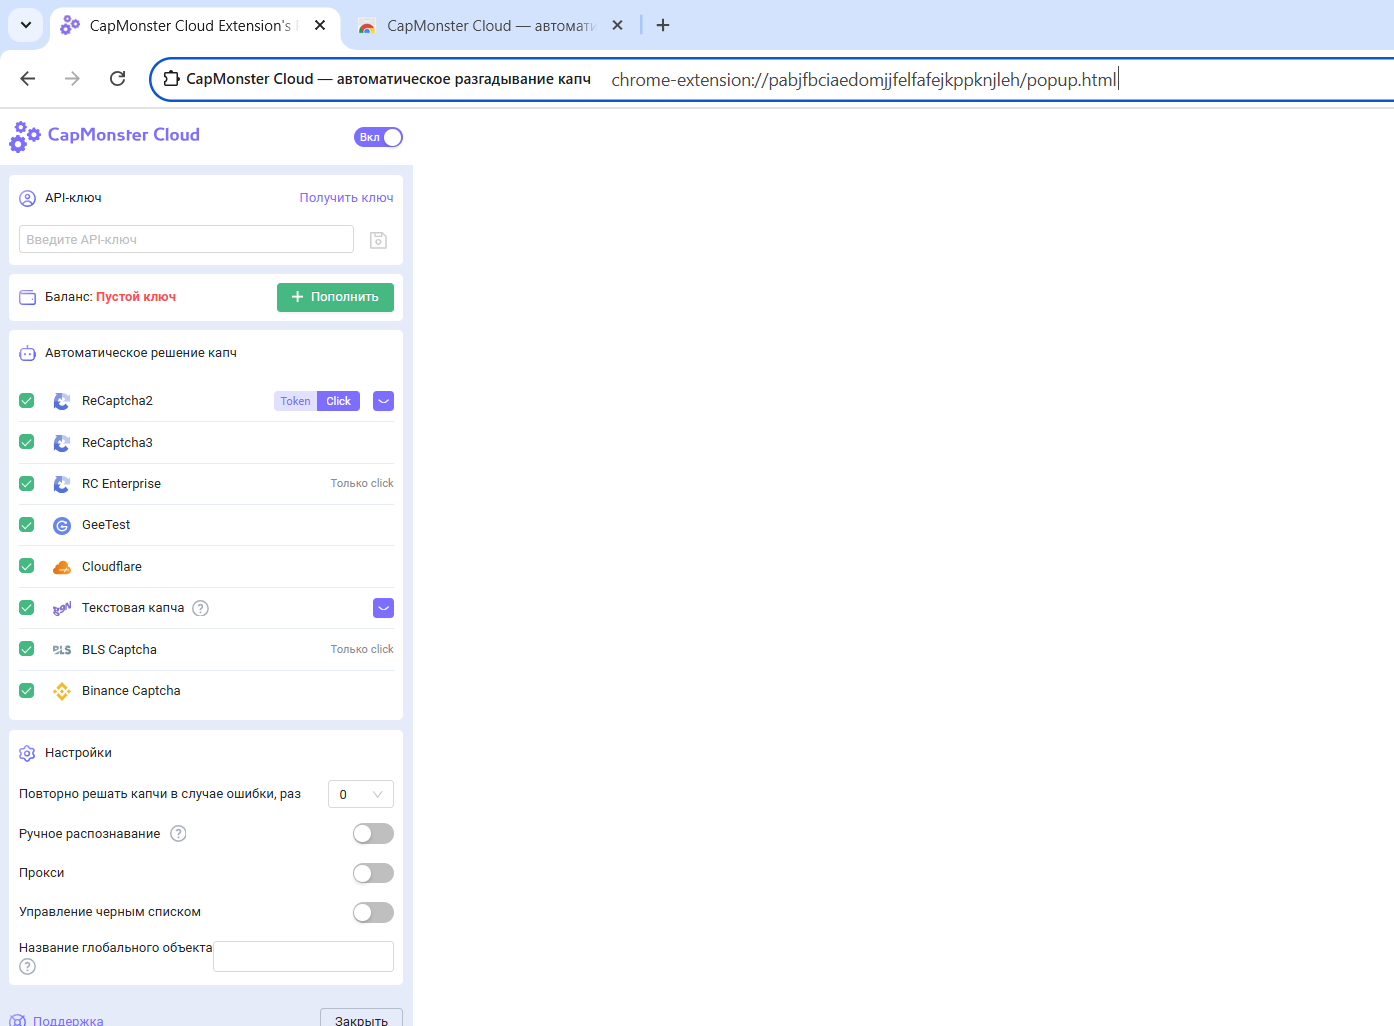The height and width of the screenshot is (1026, 1394).
Task: Click the Binance Captcha logo icon
Action: [x=62, y=691]
